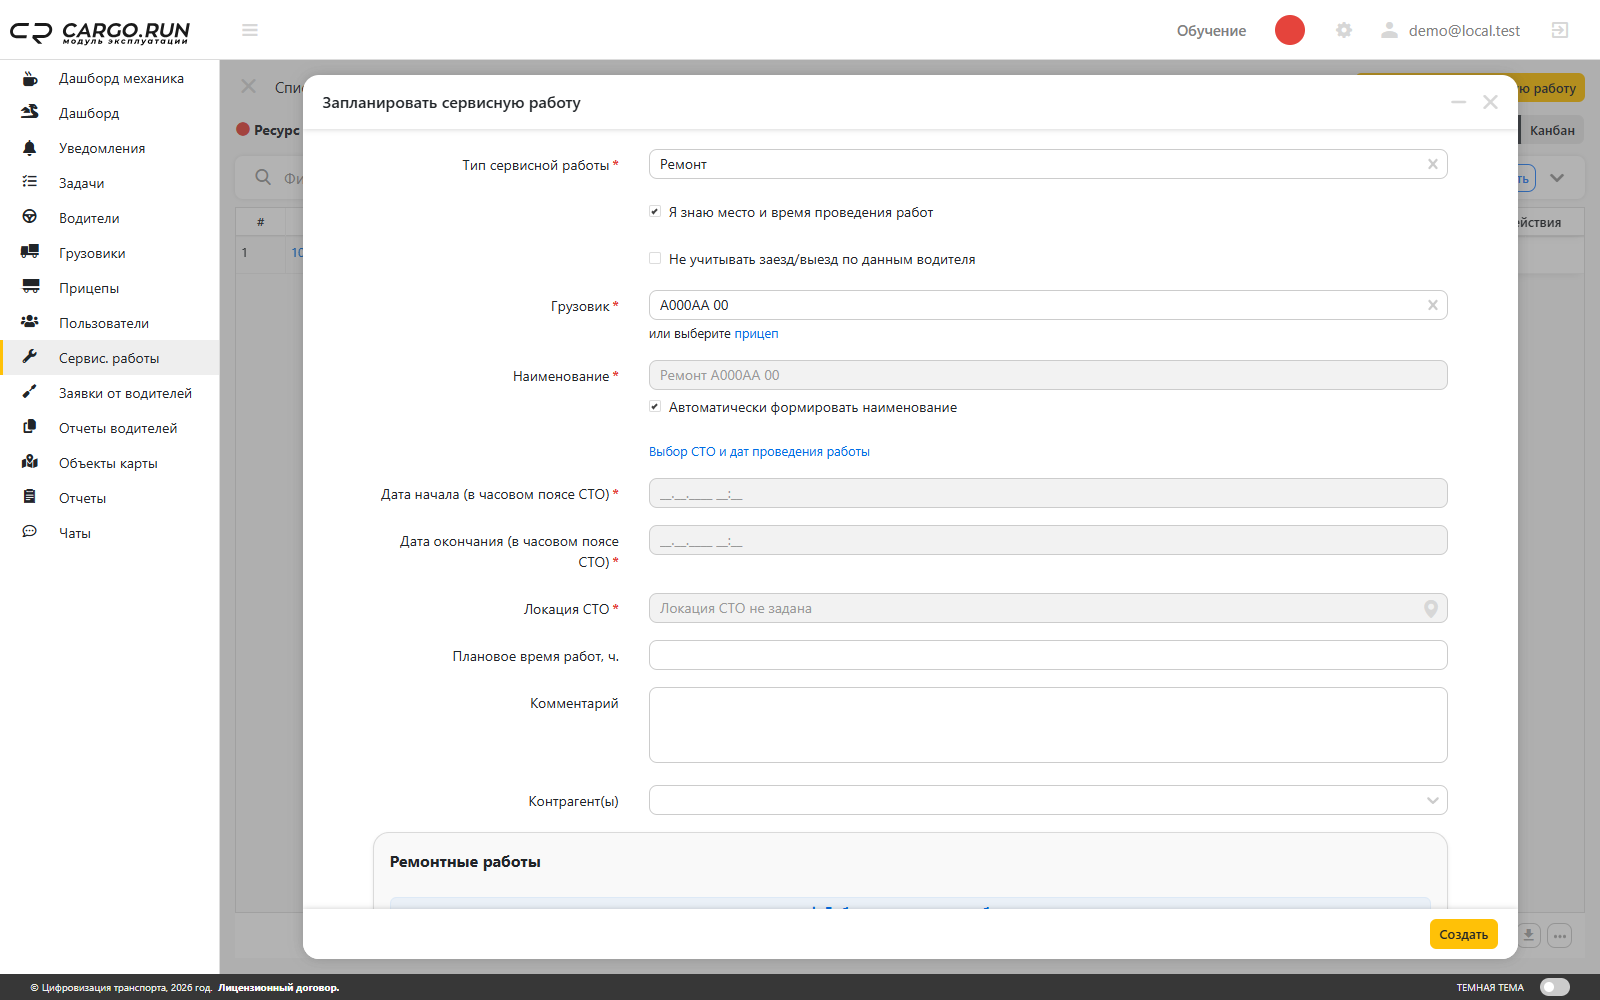Image resolution: width=1600 pixels, height=1000 pixels.
Task: Open the hamburger menu icon
Action: [x=250, y=30]
